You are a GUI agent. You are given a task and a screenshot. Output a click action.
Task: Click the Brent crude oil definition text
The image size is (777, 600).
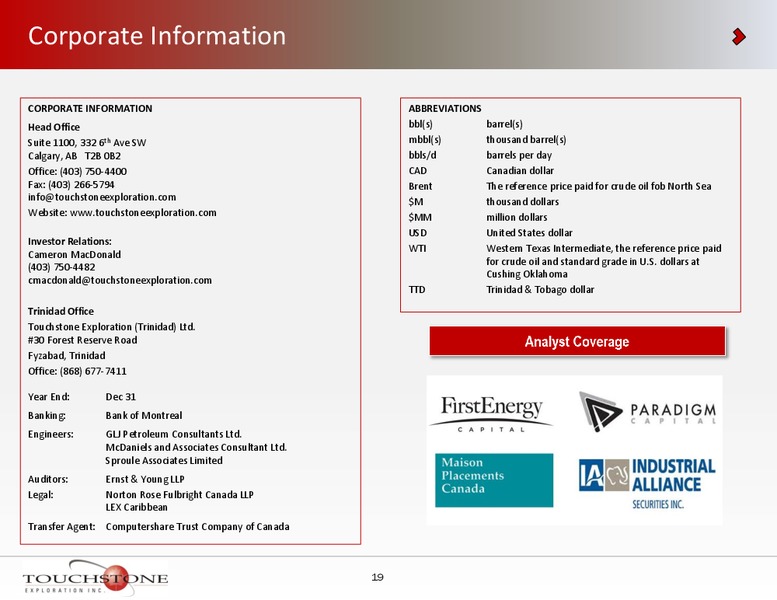[599, 186]
